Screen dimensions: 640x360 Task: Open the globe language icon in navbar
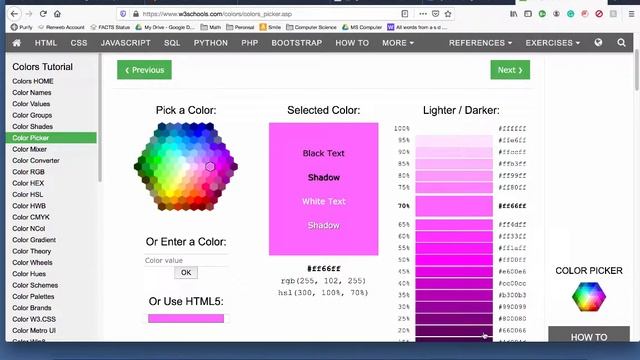(x=598, y=42)
